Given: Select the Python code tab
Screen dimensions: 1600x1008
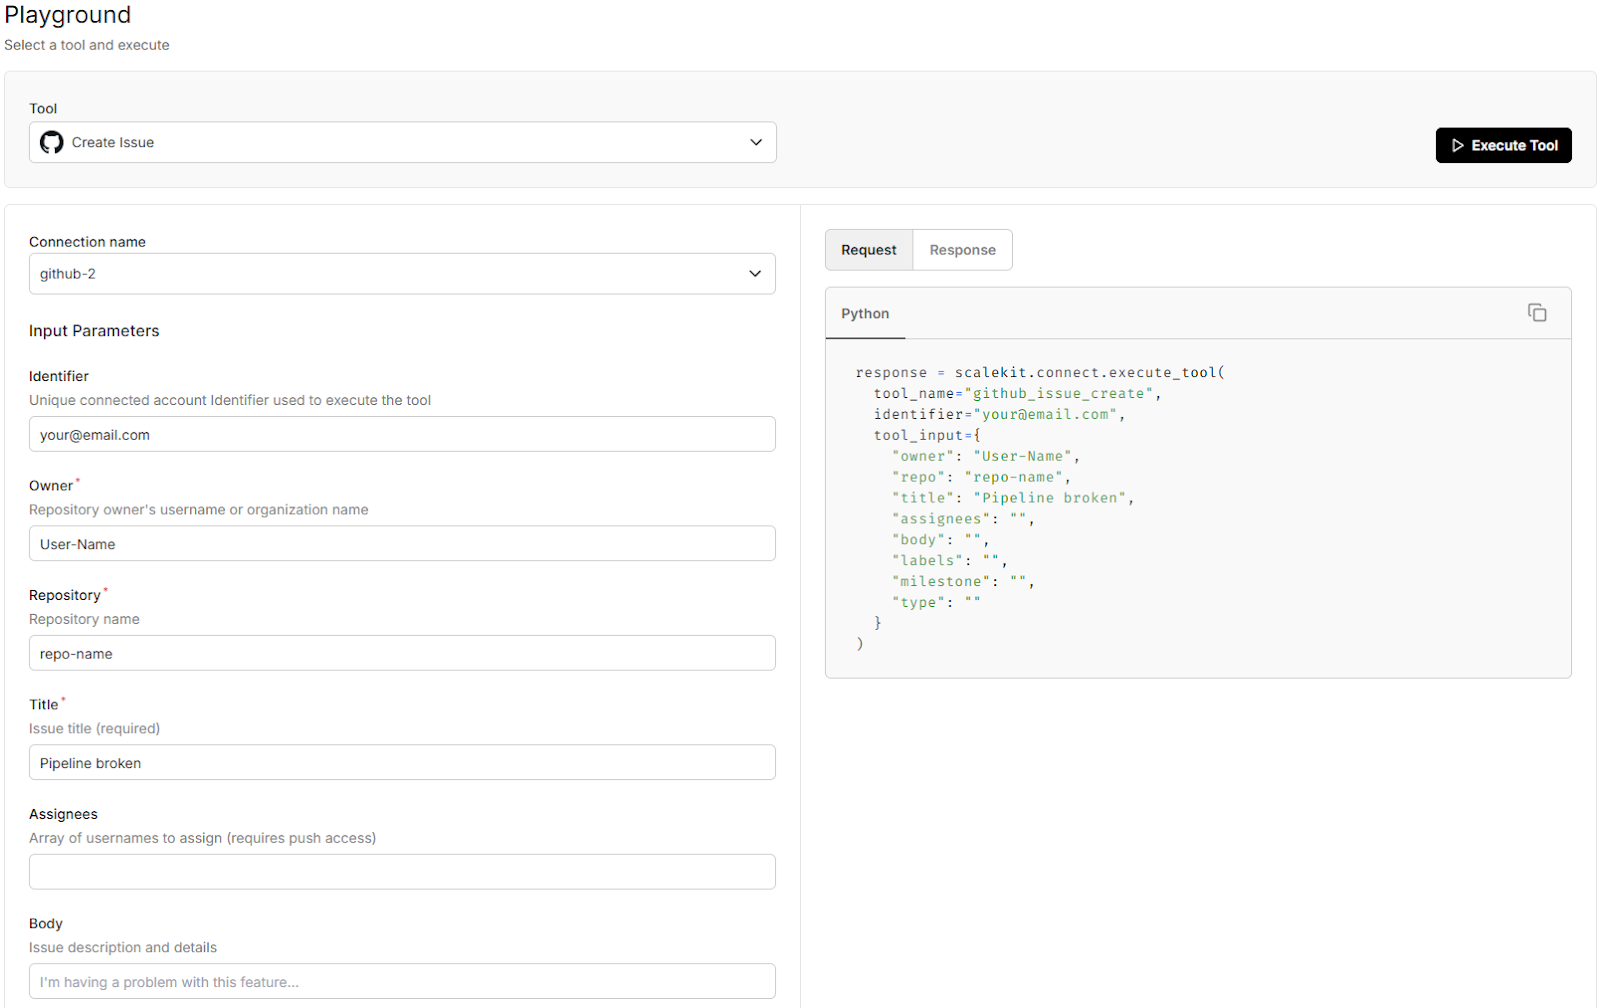Looking at the screenshot, I should (x=865, y=314).
